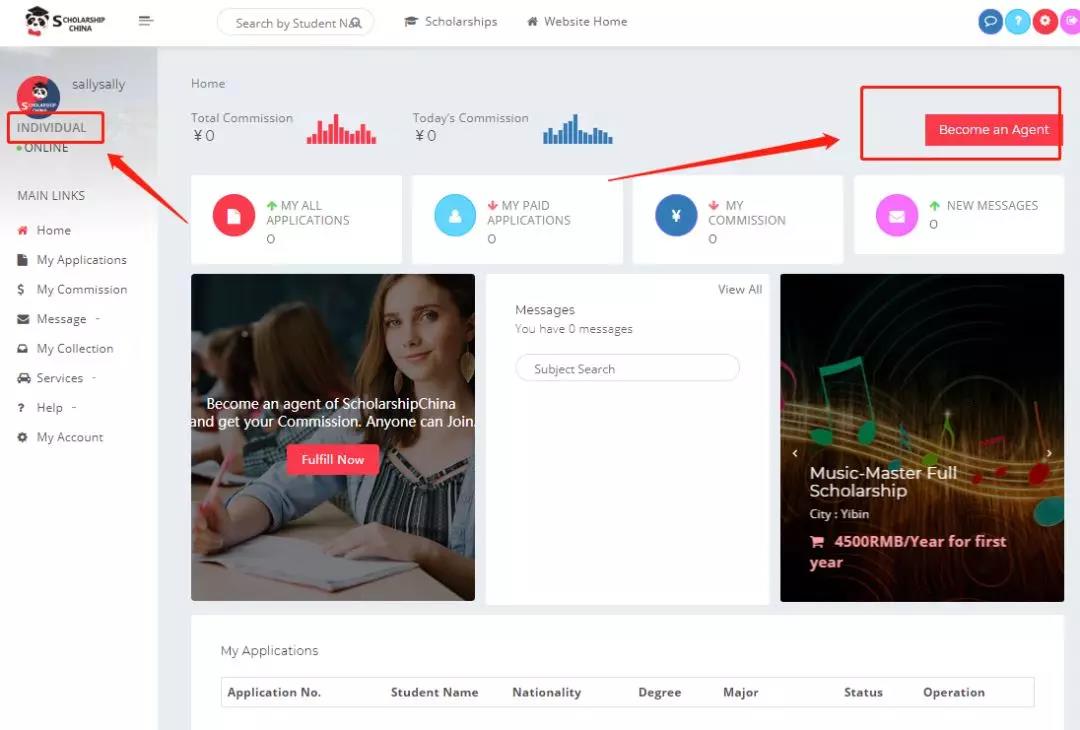
Task: Click the tray icon beside My Collection
Action: coord(23,348)
